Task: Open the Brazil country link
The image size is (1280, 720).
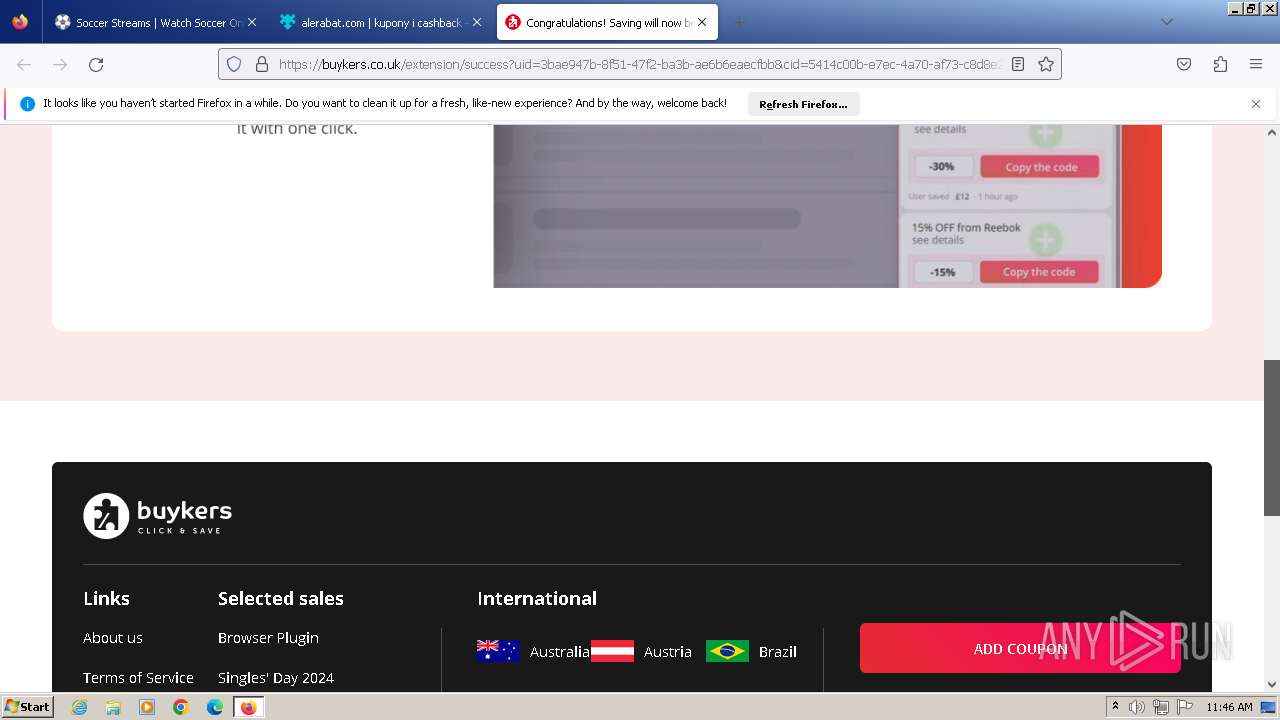Action: pyautogui.click(x=778, y=652)
